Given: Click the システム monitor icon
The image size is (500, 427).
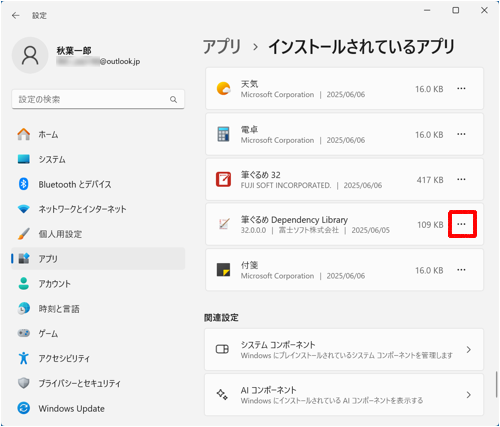Looking at the screenshot, I should pos(24,159).
